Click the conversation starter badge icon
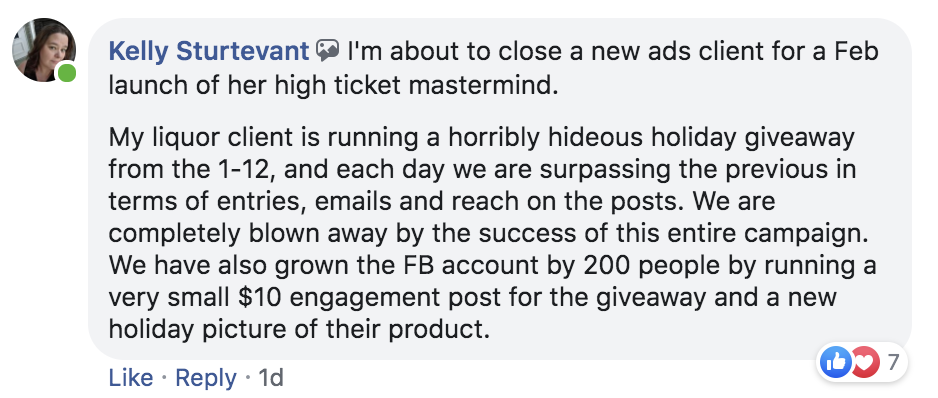Screen dimensions: 938x398 click(328, 51)
